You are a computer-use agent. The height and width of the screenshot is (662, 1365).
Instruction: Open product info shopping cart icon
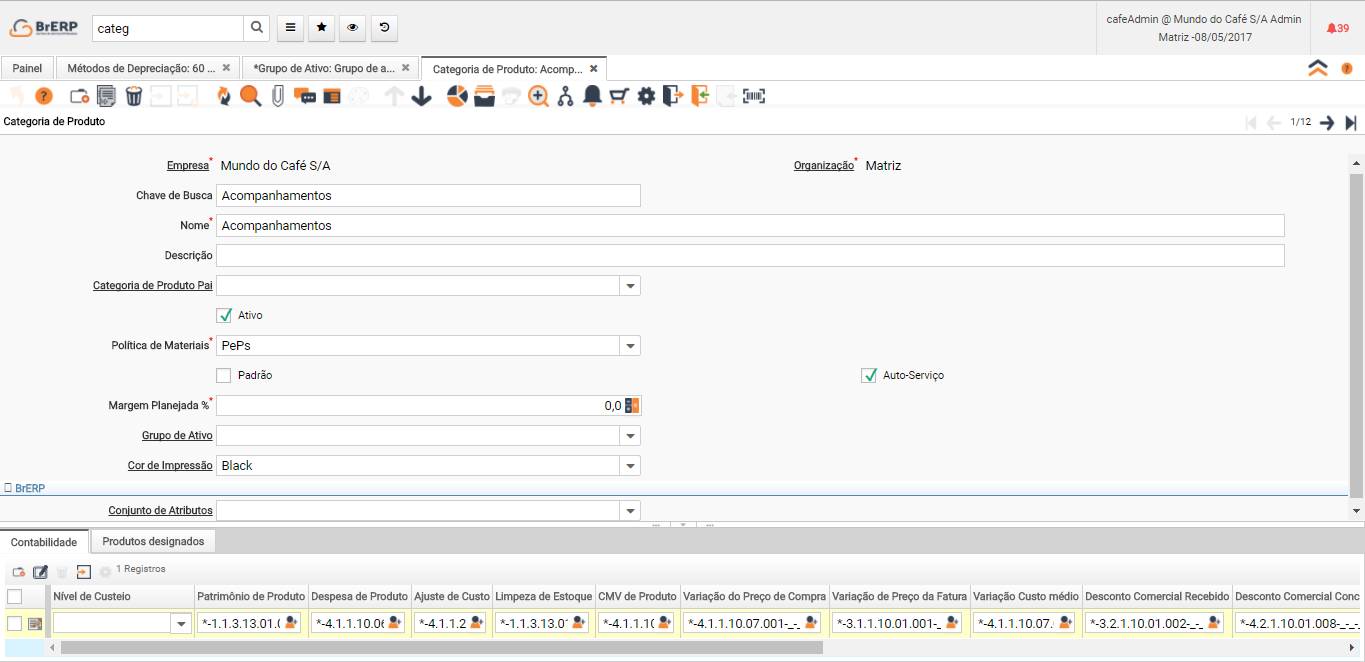(619, 96)
